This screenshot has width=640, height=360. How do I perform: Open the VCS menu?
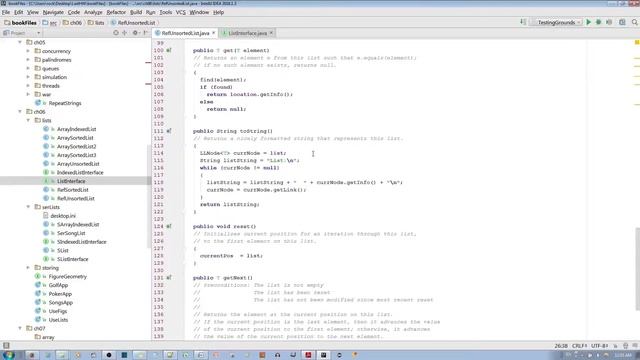pos(180,12)
